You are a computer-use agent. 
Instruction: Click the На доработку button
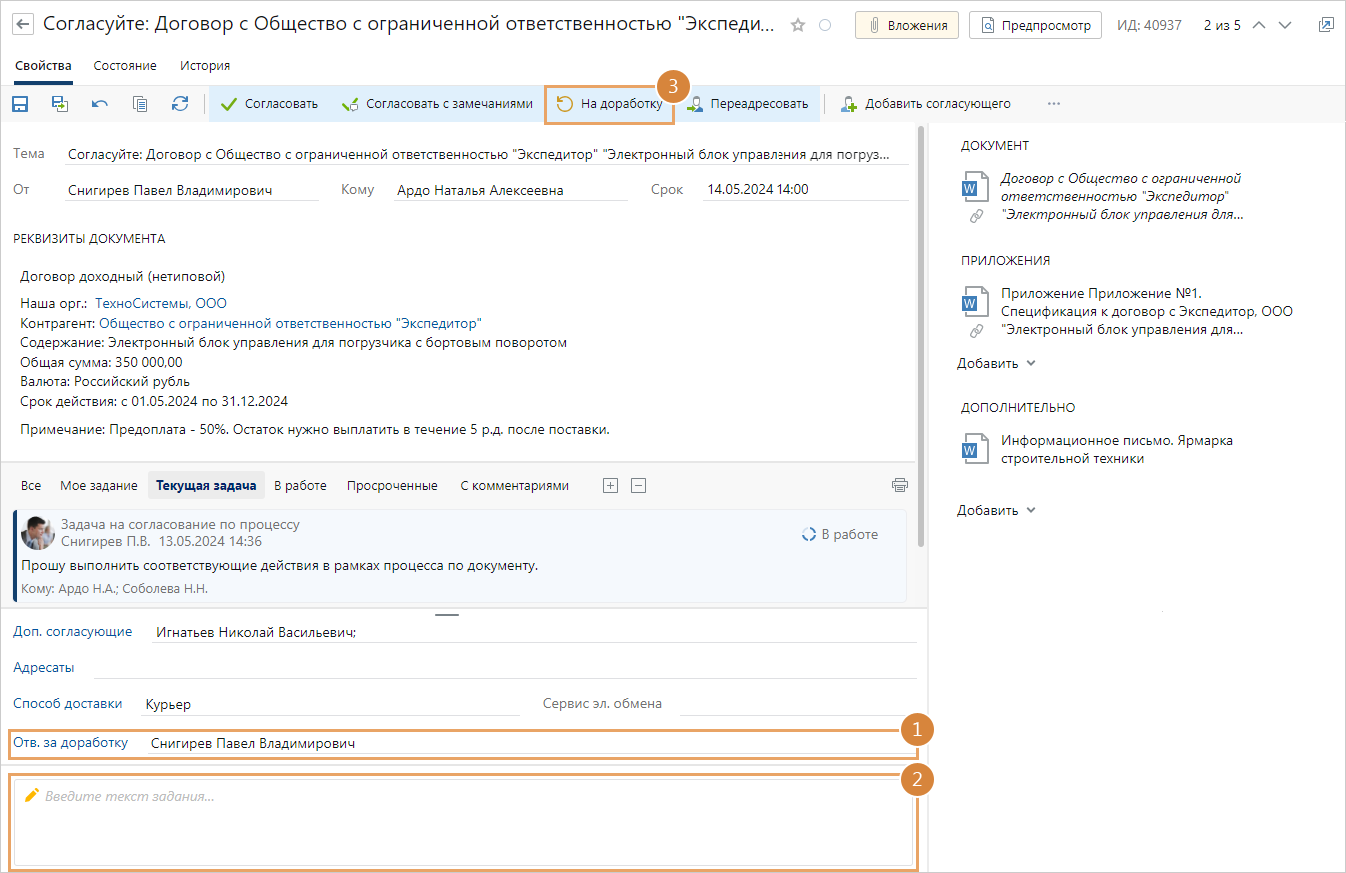[610, 104]
